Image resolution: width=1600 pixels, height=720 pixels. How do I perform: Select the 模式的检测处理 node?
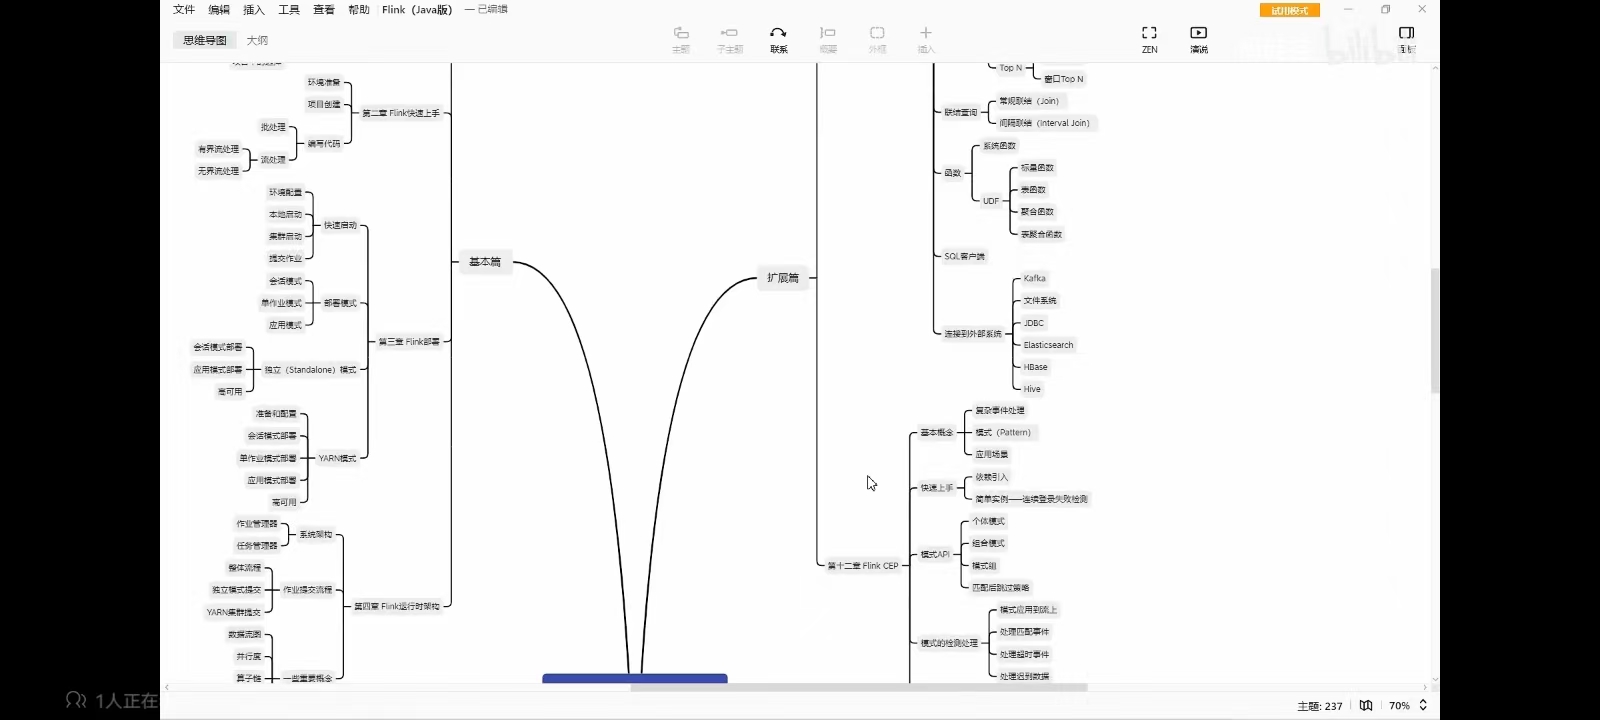(949, 643)
